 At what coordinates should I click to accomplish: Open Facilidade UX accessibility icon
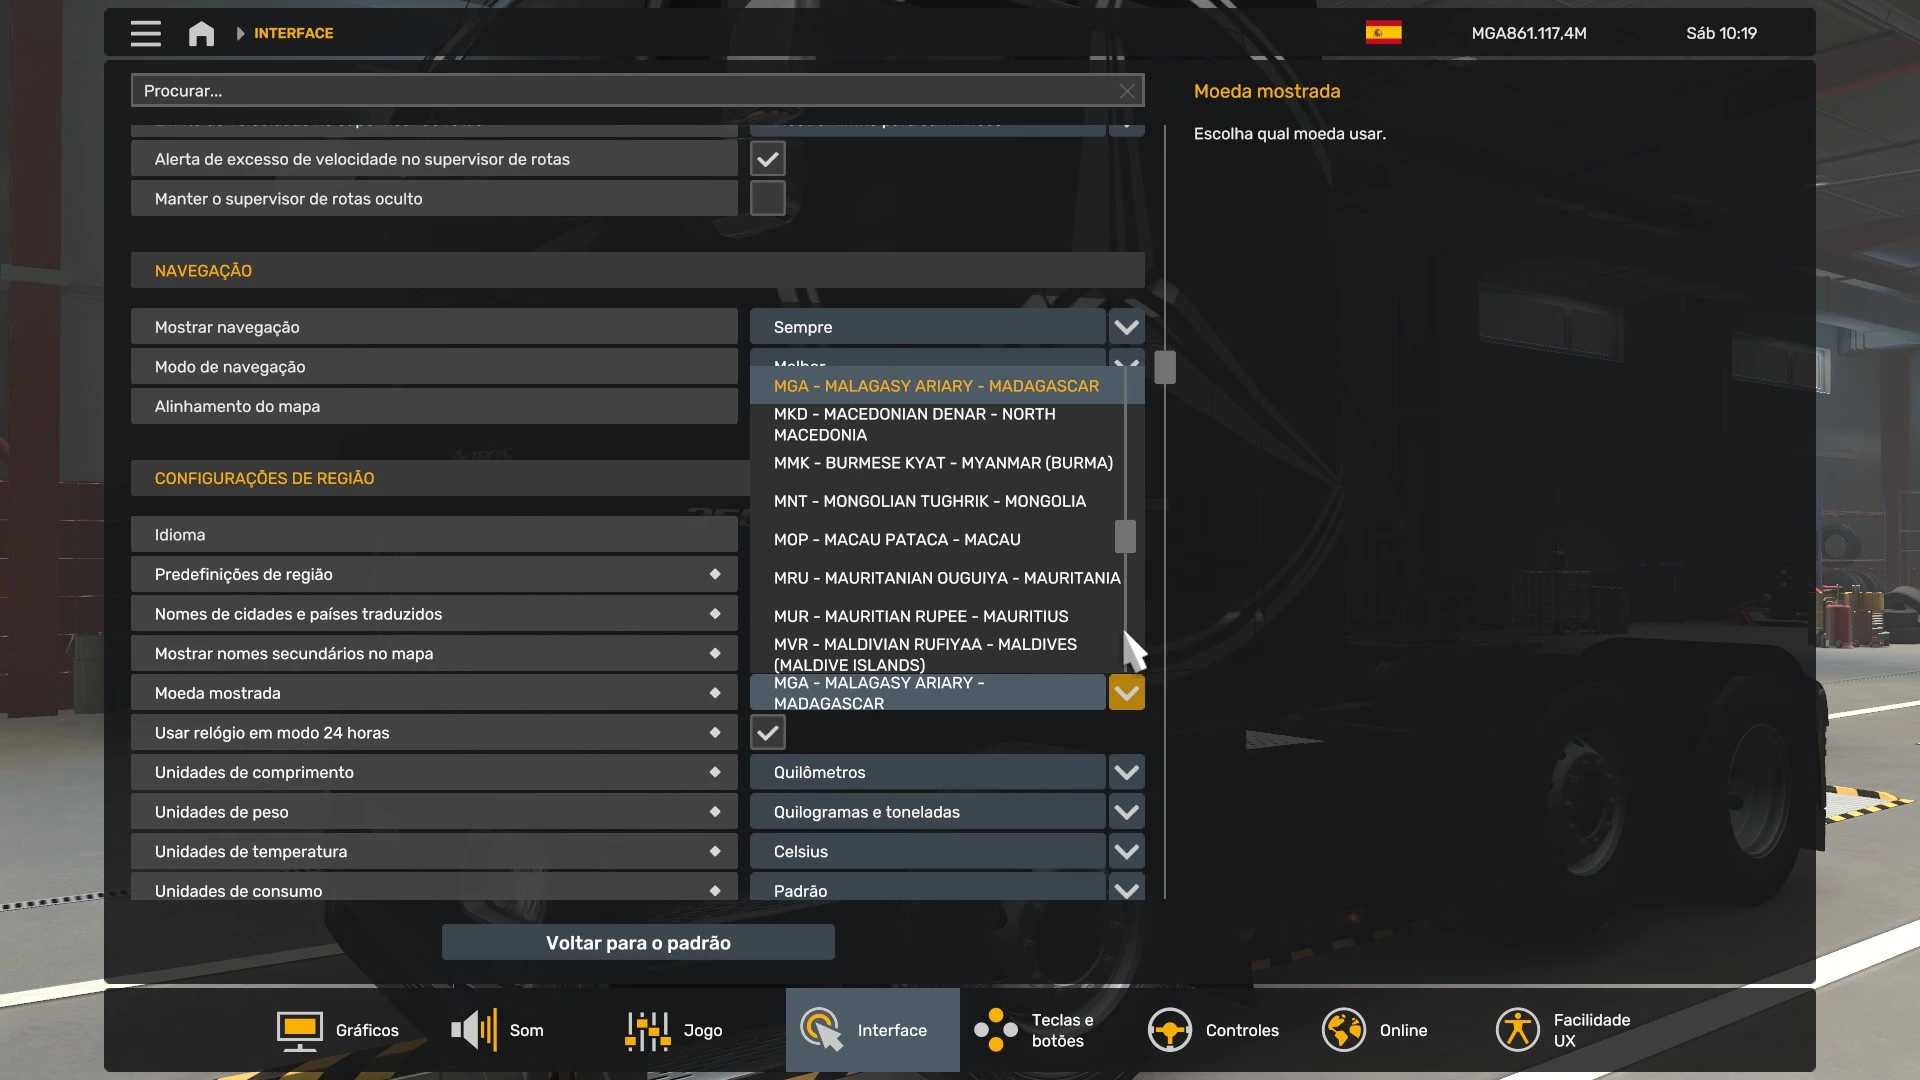[x=1517, y=1030]
